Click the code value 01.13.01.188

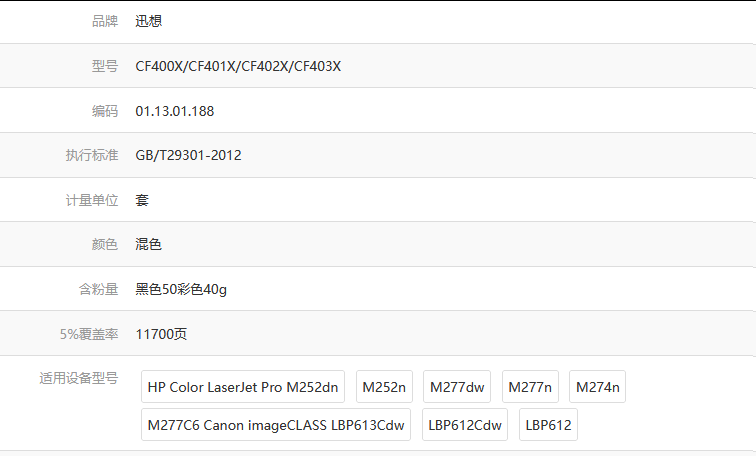pos(175,111)
